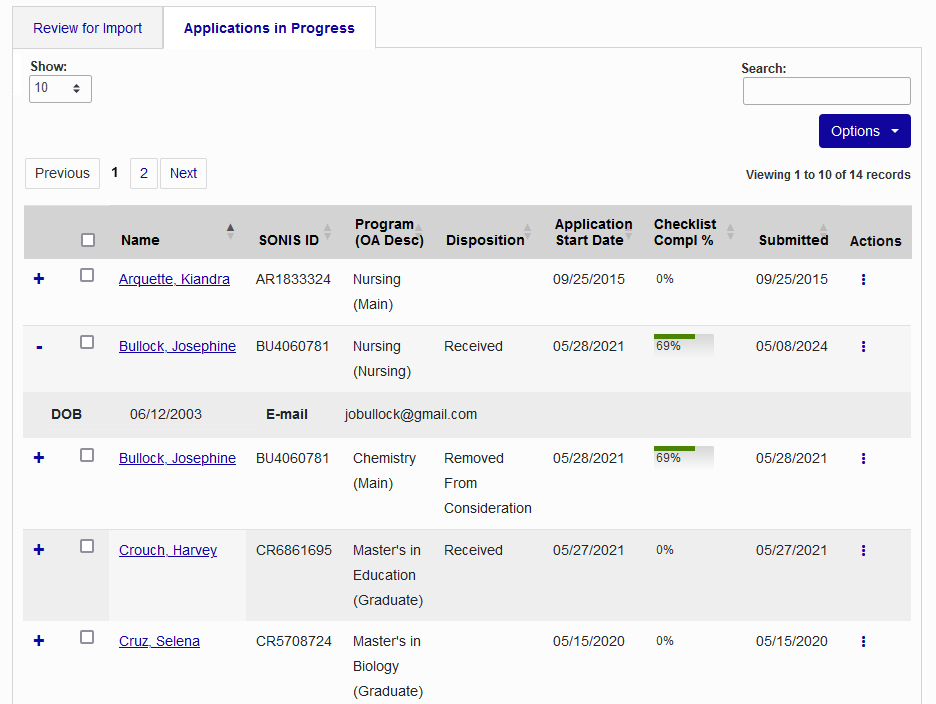Open the Show entries count selector
This screenshot has width=936, height=704.
click(60, 88)
